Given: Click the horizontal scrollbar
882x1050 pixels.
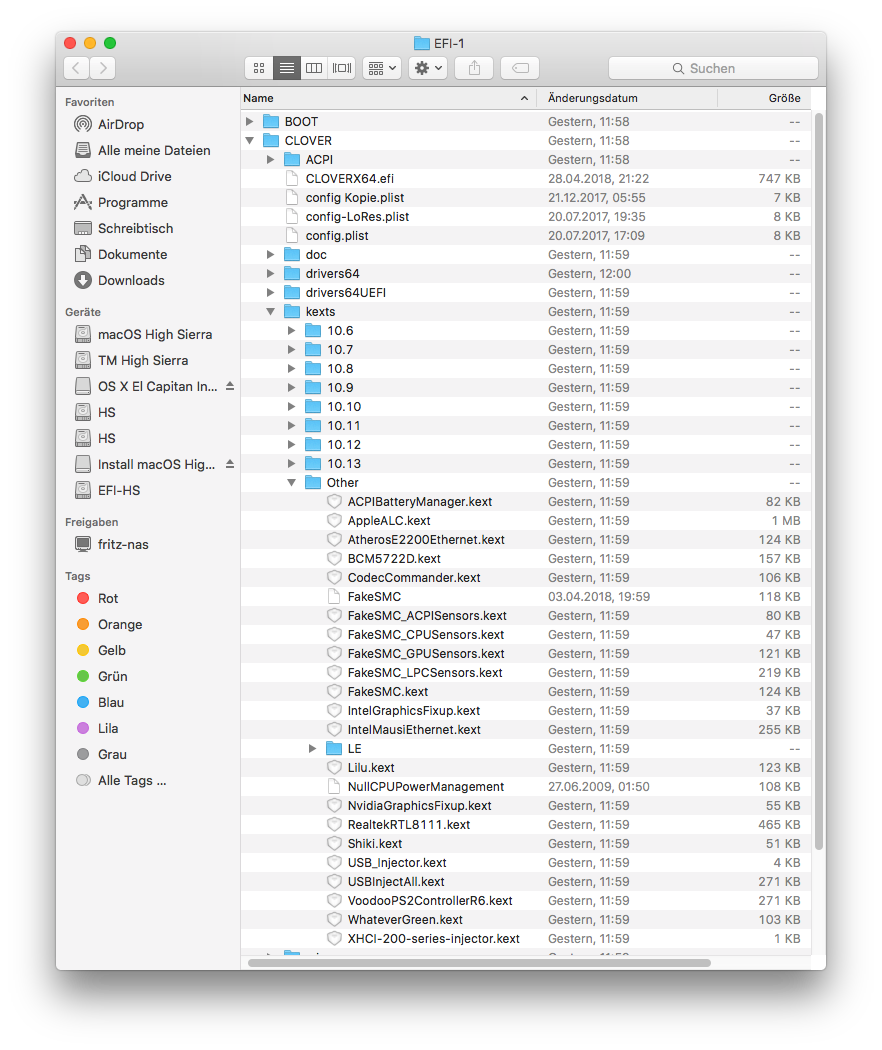Looking at the screenshot, I should [480, 963].
